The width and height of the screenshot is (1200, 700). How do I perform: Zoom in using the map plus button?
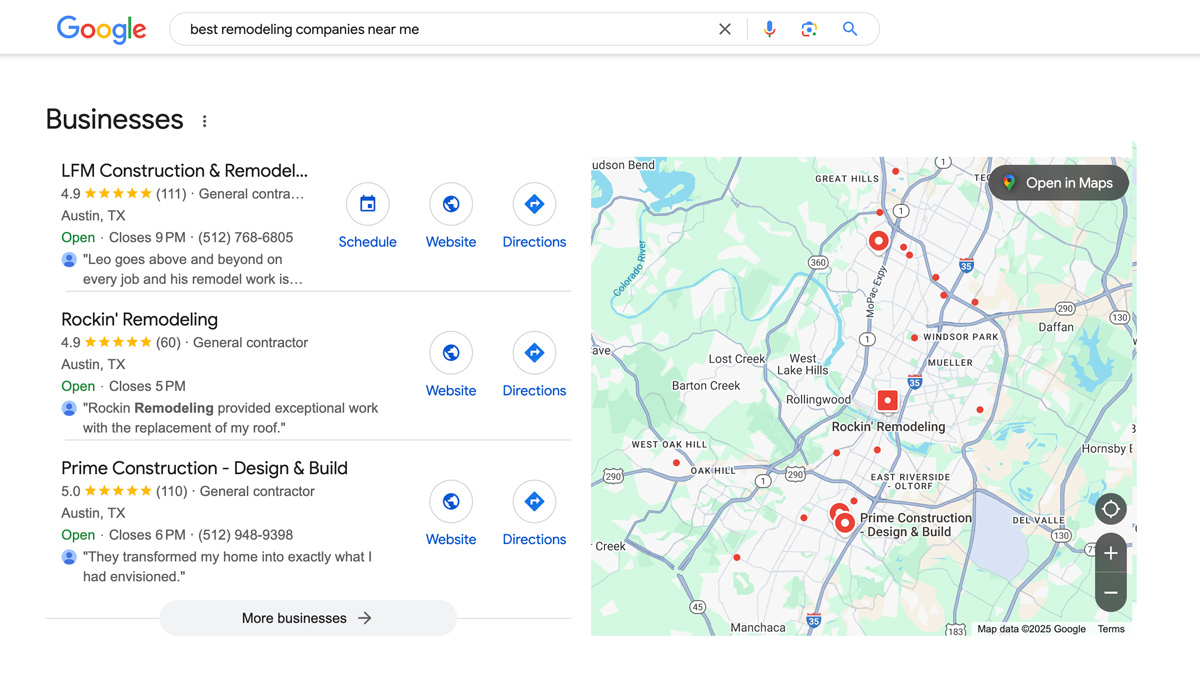(1110, 552)
